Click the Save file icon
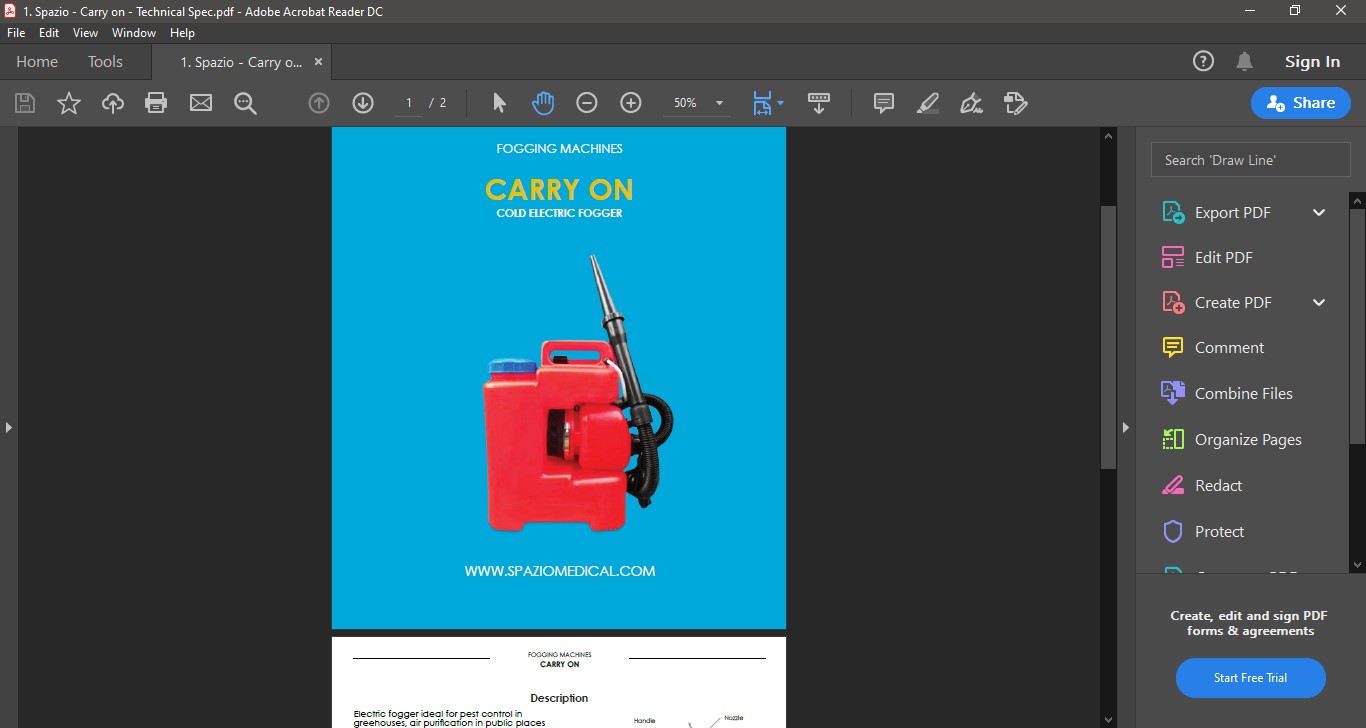This screenshot has height=728, width=1366. coord(25,103)
